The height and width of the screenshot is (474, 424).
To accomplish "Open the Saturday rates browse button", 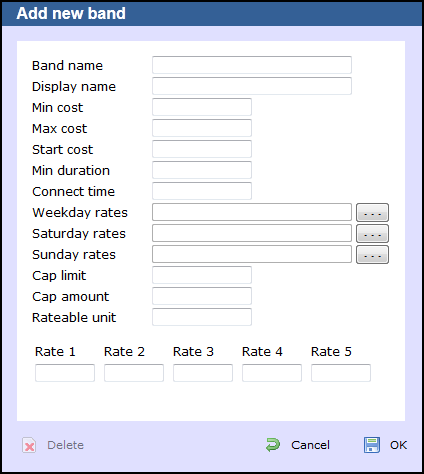I will (x=372, y=234).
